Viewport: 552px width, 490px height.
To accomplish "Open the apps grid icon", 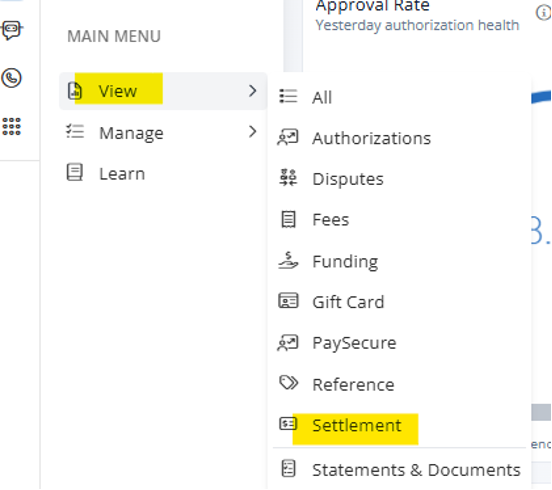I will coord(12,126).
